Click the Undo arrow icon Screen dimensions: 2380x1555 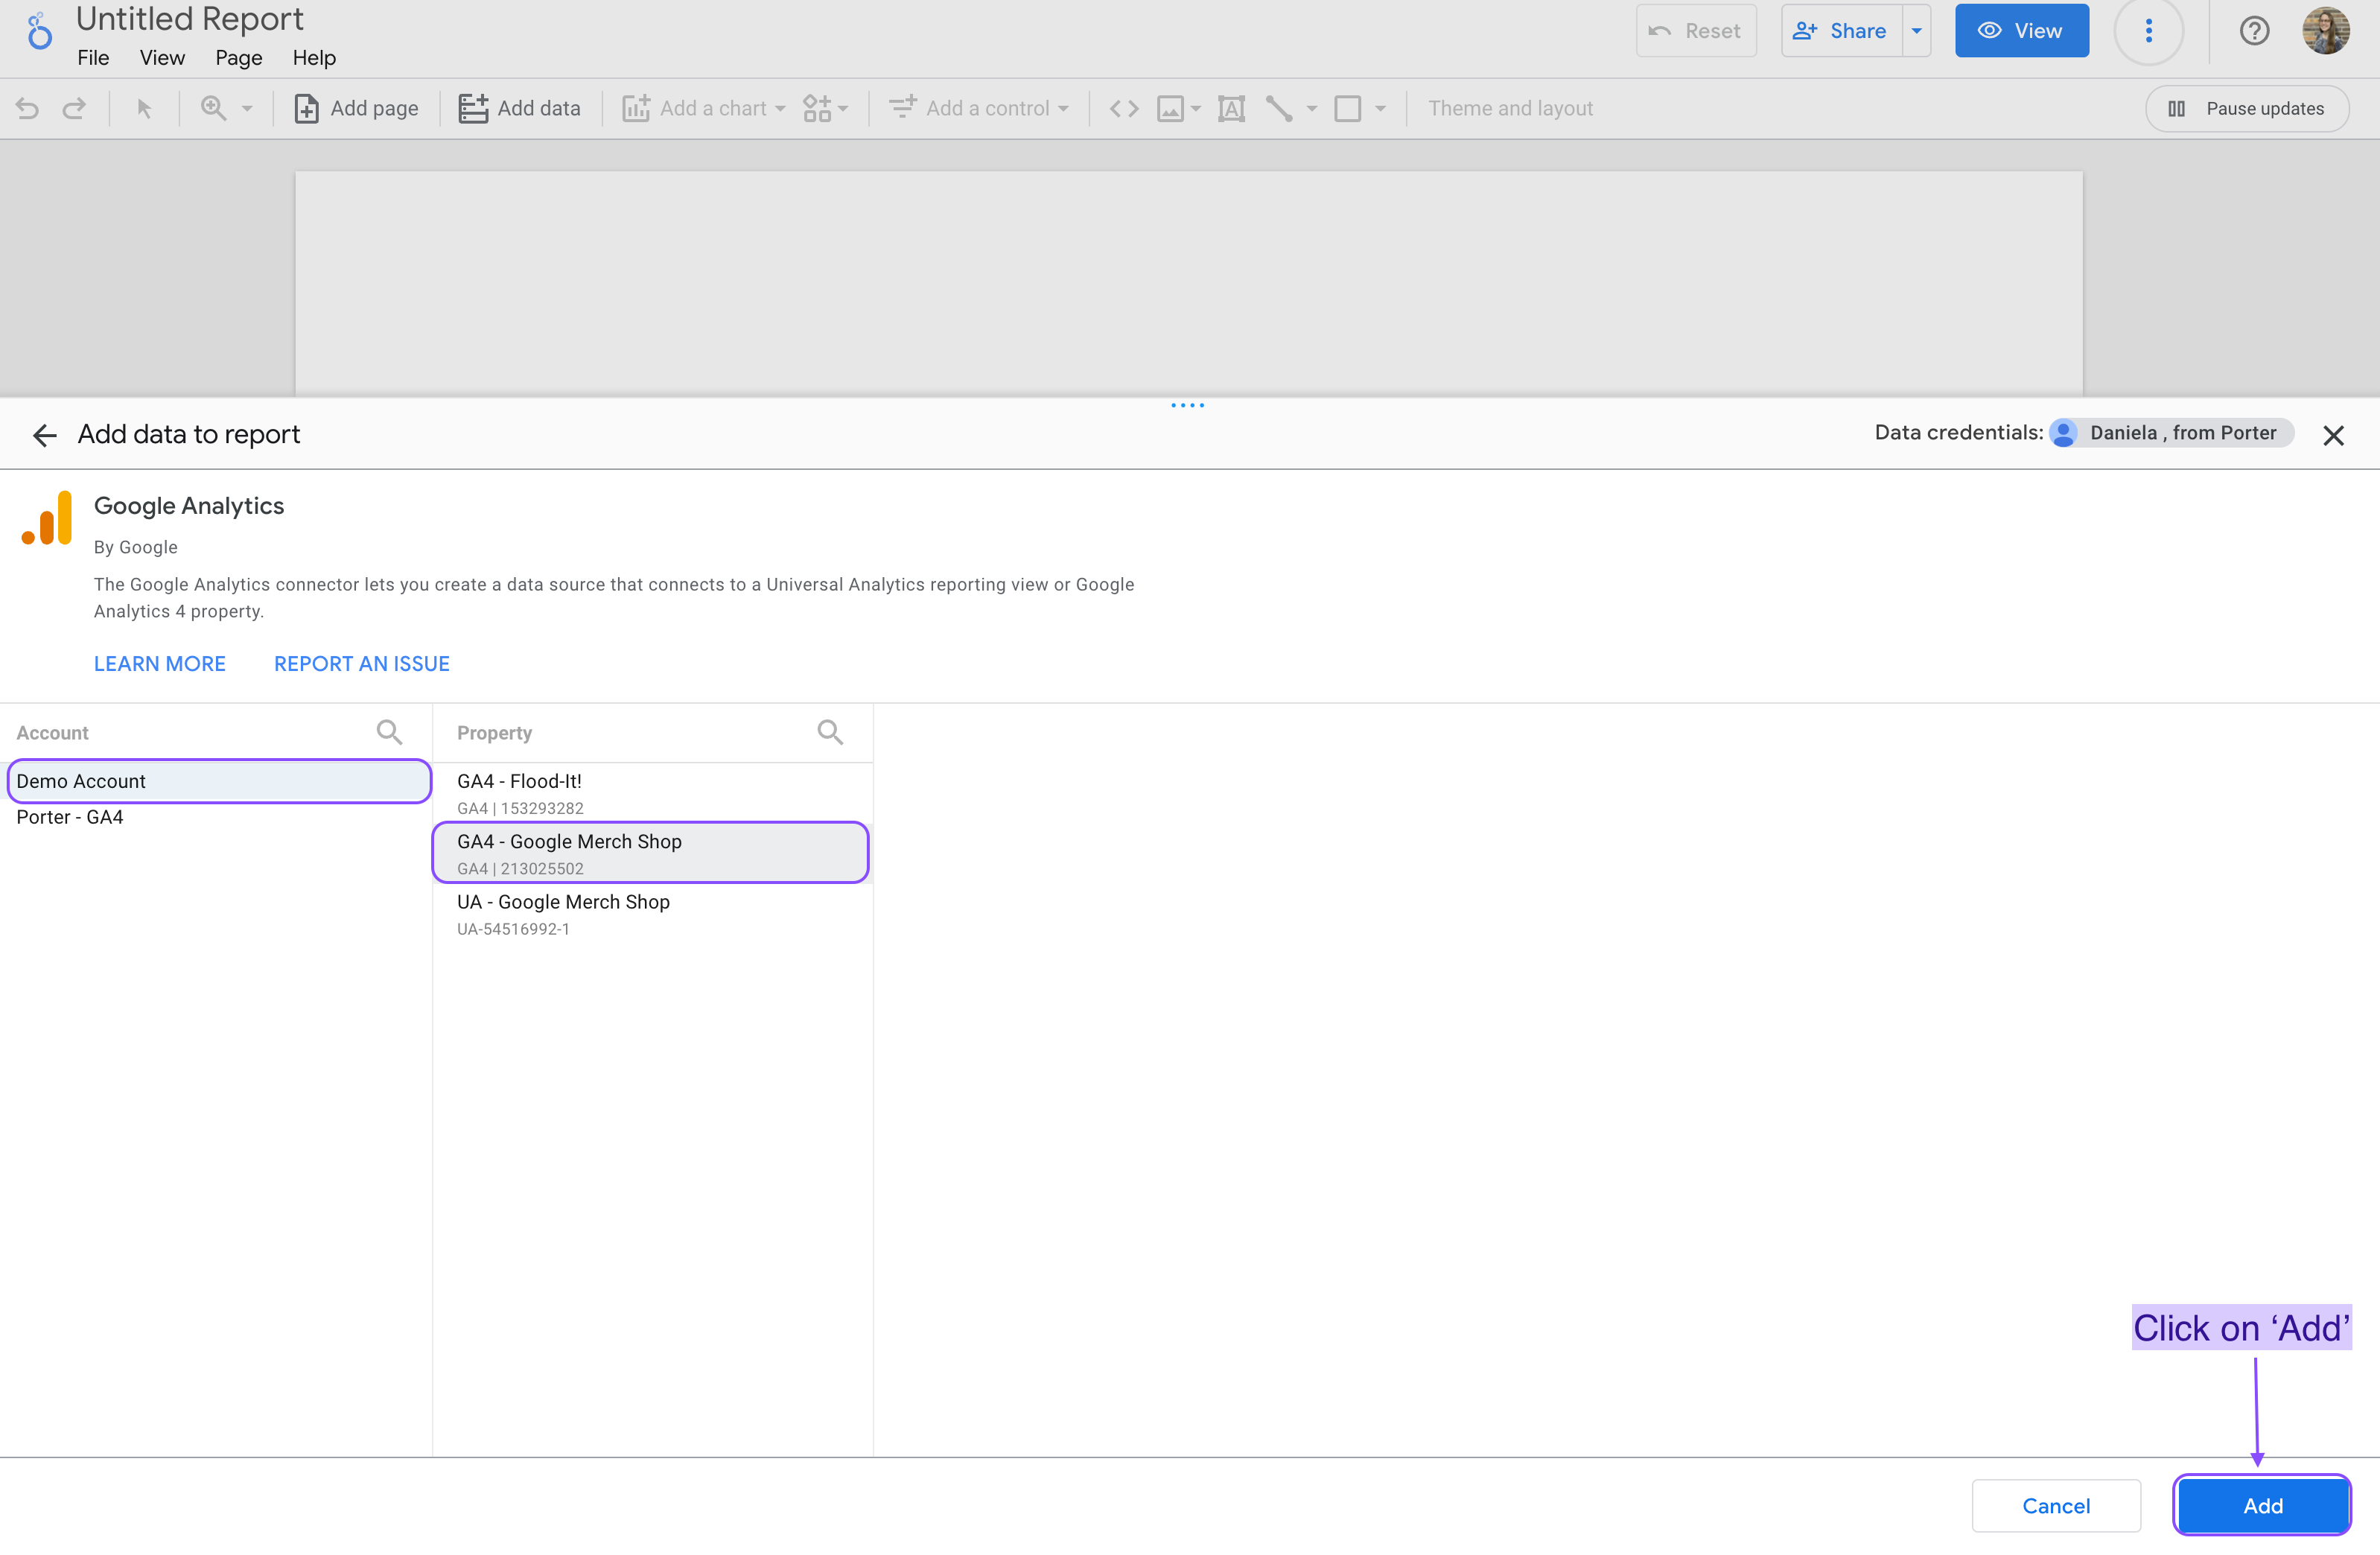pyautogui.click(x=28, y=107)
